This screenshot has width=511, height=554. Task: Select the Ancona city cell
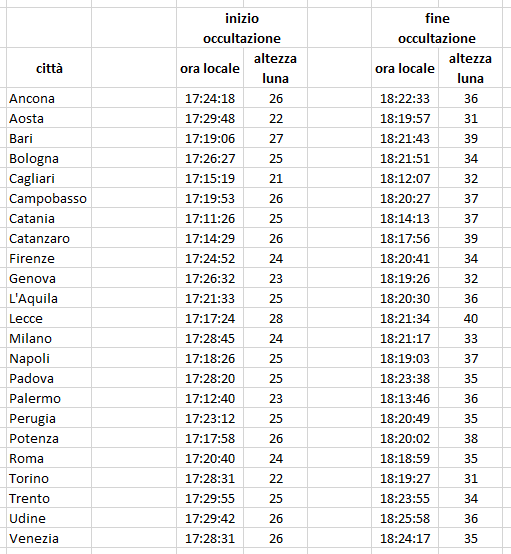click(49, 98)
